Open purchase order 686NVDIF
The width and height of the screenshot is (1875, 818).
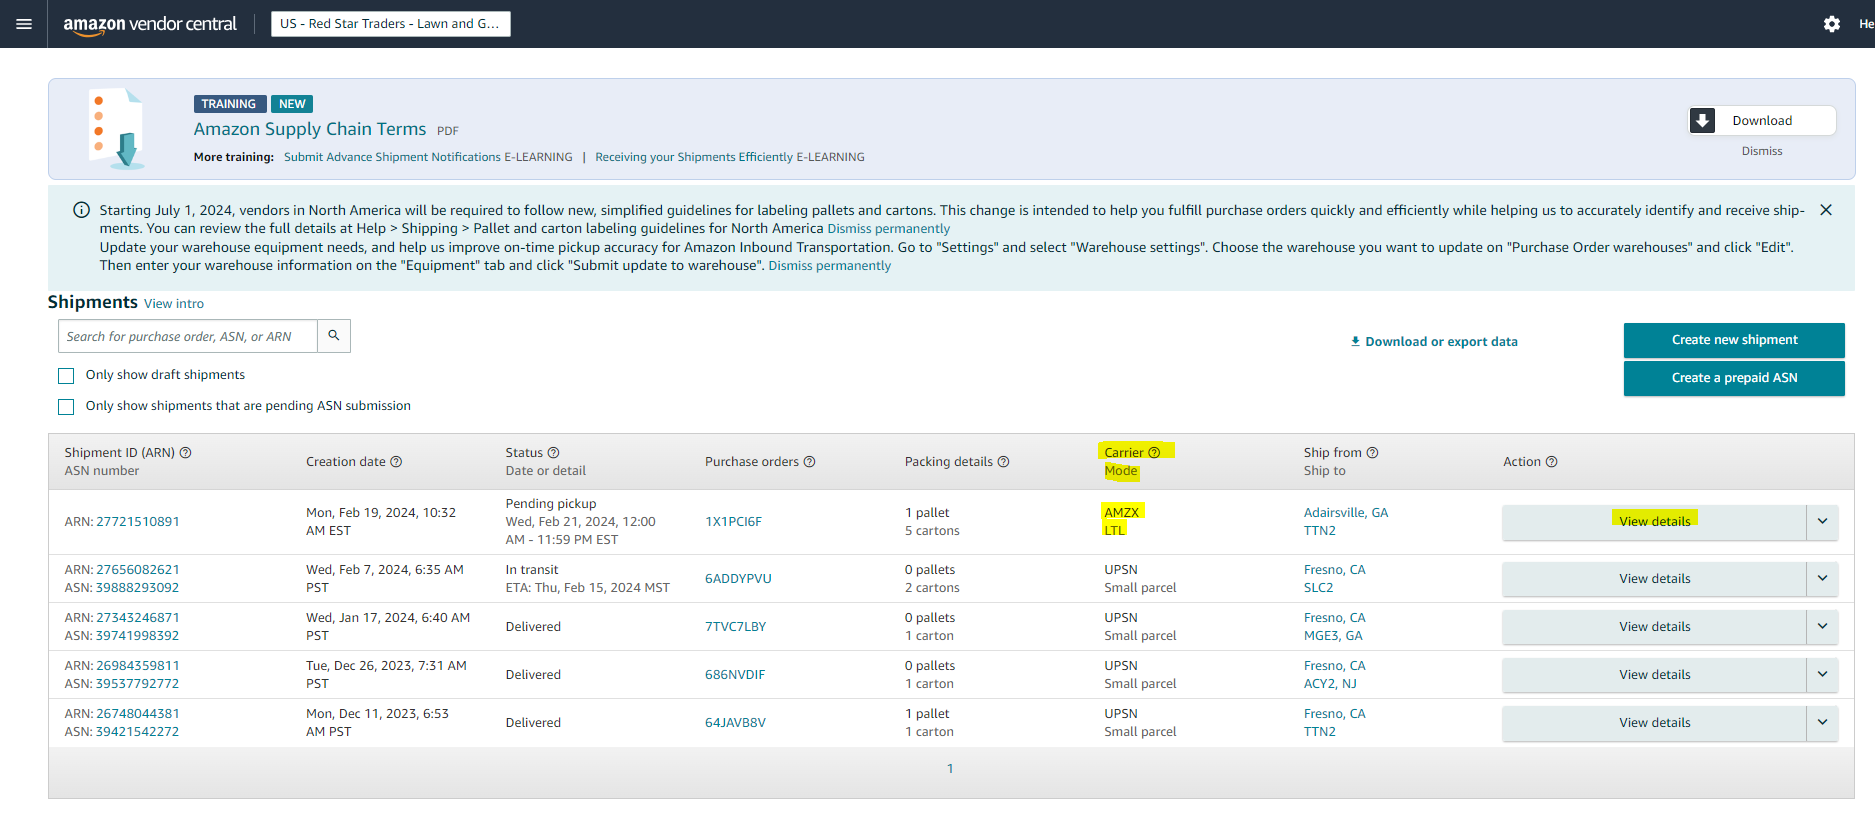(735, 675)
